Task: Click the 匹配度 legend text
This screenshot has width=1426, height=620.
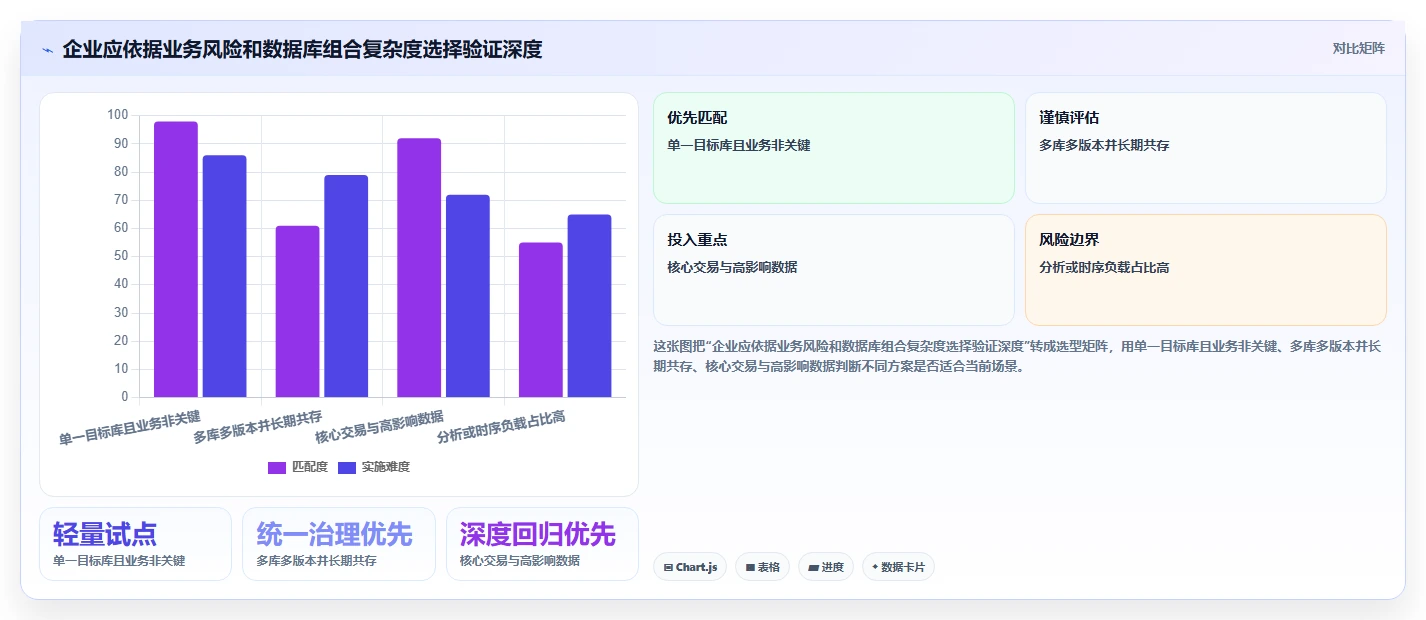Action: [x=310, y=467]
